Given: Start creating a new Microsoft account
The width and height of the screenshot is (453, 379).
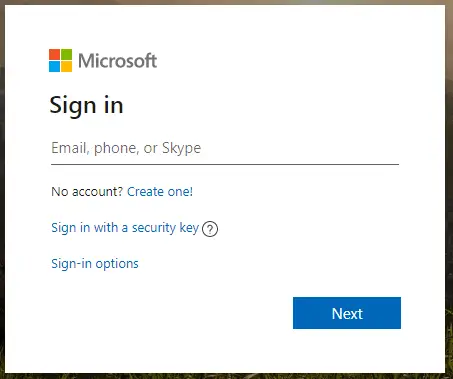Looking at the screenshot, I should [x=160, y=192].
